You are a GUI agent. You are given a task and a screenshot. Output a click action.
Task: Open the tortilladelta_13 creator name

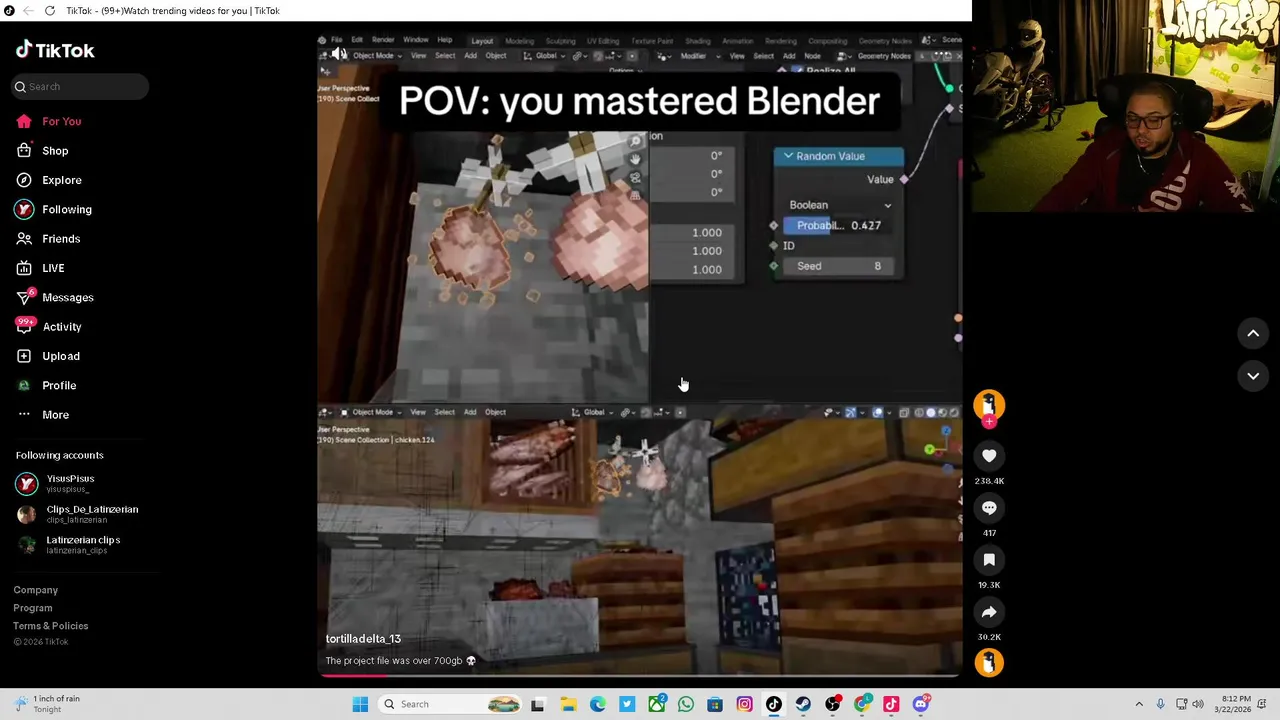pos(363,639)
